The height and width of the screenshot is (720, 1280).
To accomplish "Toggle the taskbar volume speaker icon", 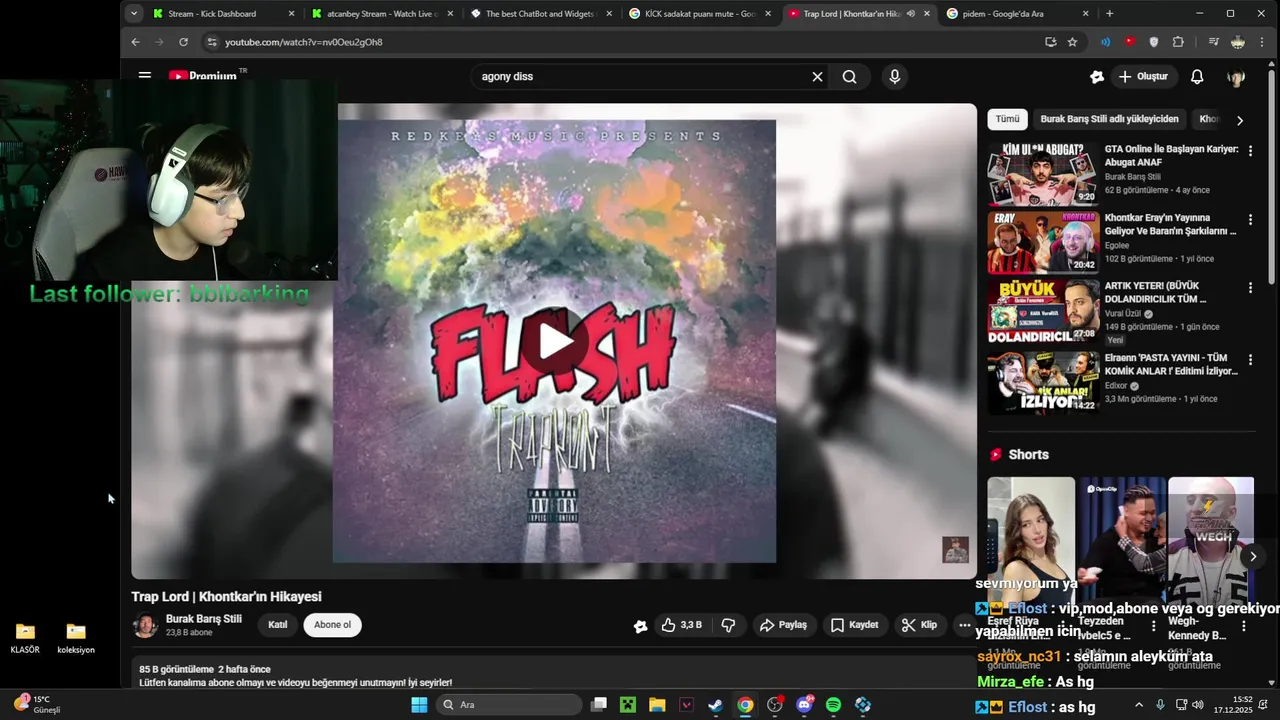I will click(x=1198, y=705).
